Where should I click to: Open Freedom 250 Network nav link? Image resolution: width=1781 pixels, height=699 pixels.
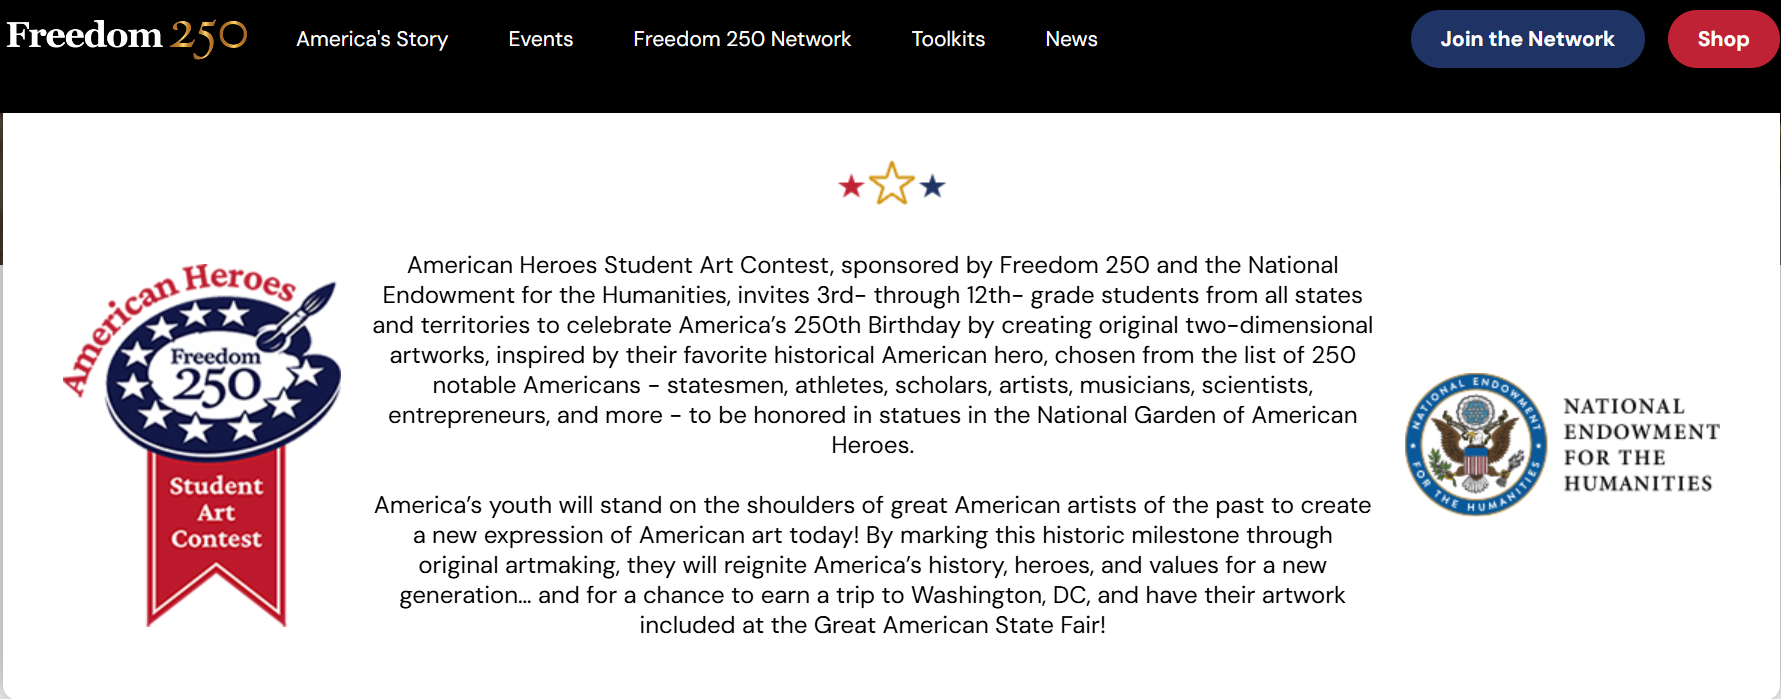(742, 39)
